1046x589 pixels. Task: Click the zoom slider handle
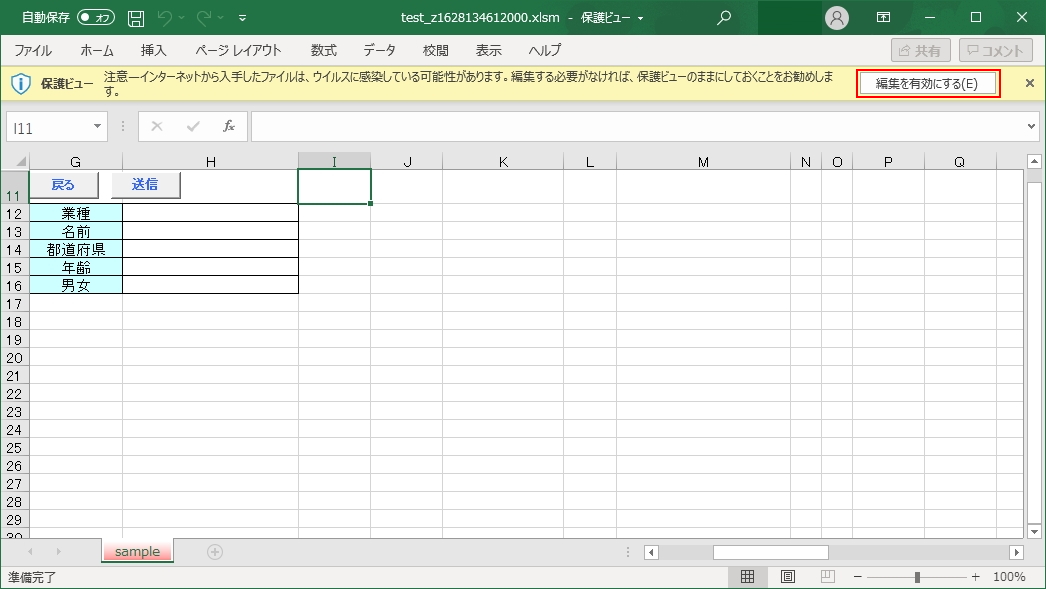[x=917, y=577]
